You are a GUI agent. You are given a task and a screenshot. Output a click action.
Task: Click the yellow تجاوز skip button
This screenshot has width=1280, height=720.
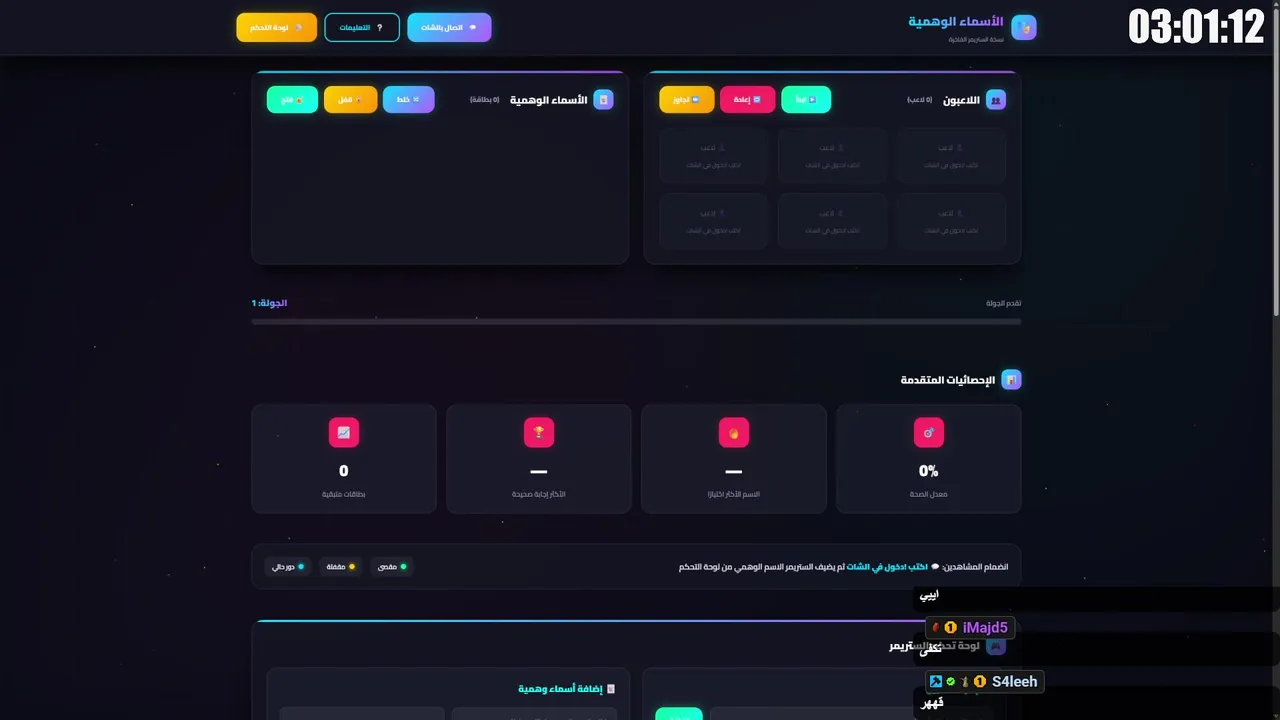pyautogui.click(x=687, y=100)
